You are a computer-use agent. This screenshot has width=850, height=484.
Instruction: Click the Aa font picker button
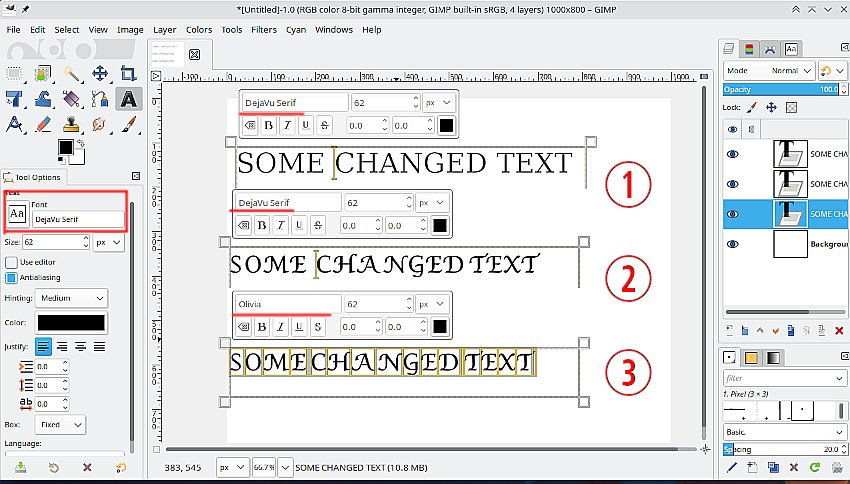(x=17, y=214)
